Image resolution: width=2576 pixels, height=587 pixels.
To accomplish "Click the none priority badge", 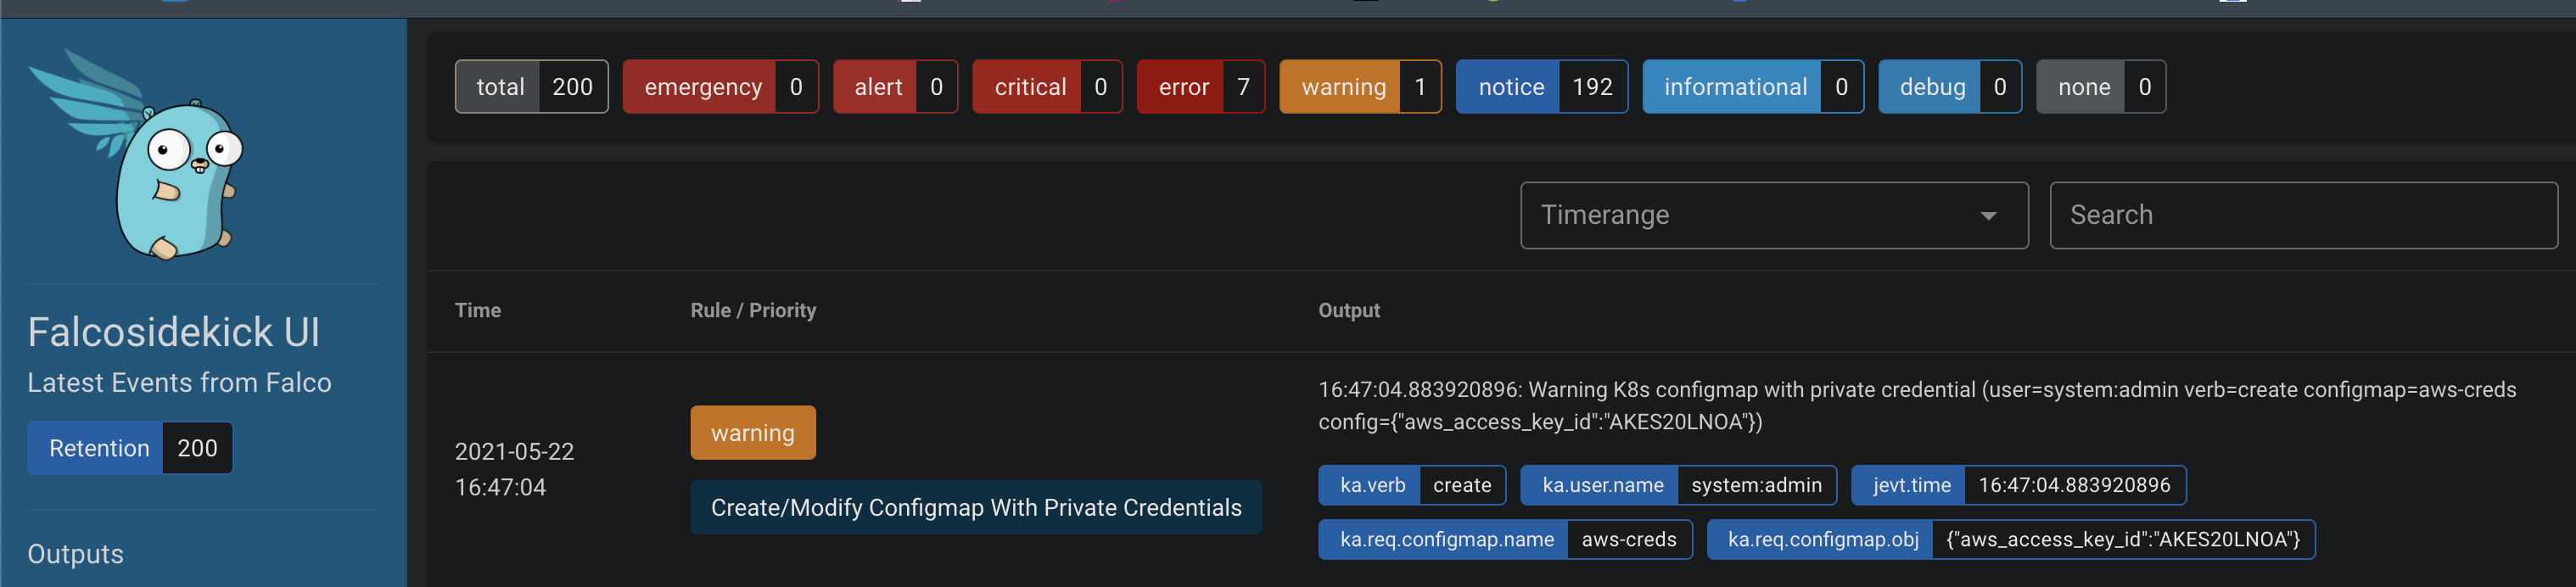I will 2100,87.
